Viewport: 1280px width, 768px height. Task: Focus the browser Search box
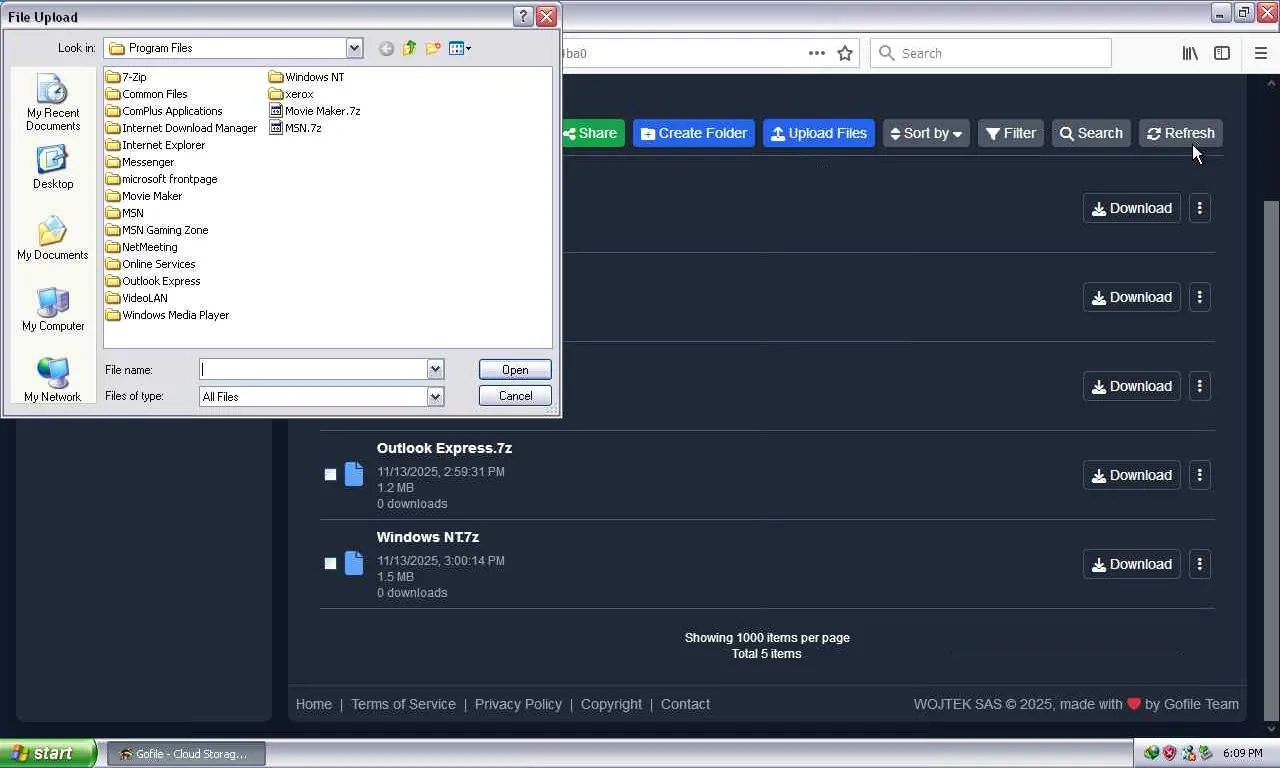[x=991, y=53]
